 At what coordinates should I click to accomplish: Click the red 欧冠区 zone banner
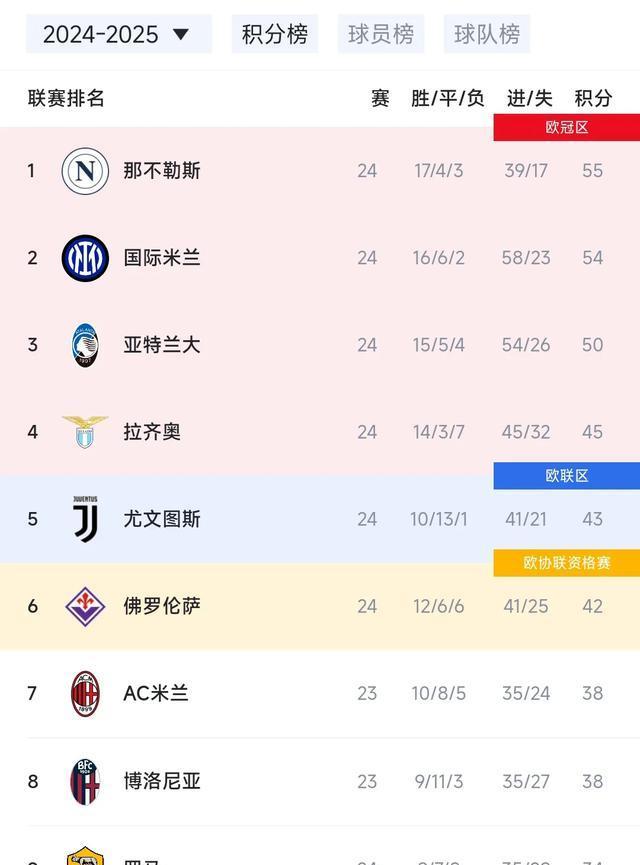click(566, 124)
